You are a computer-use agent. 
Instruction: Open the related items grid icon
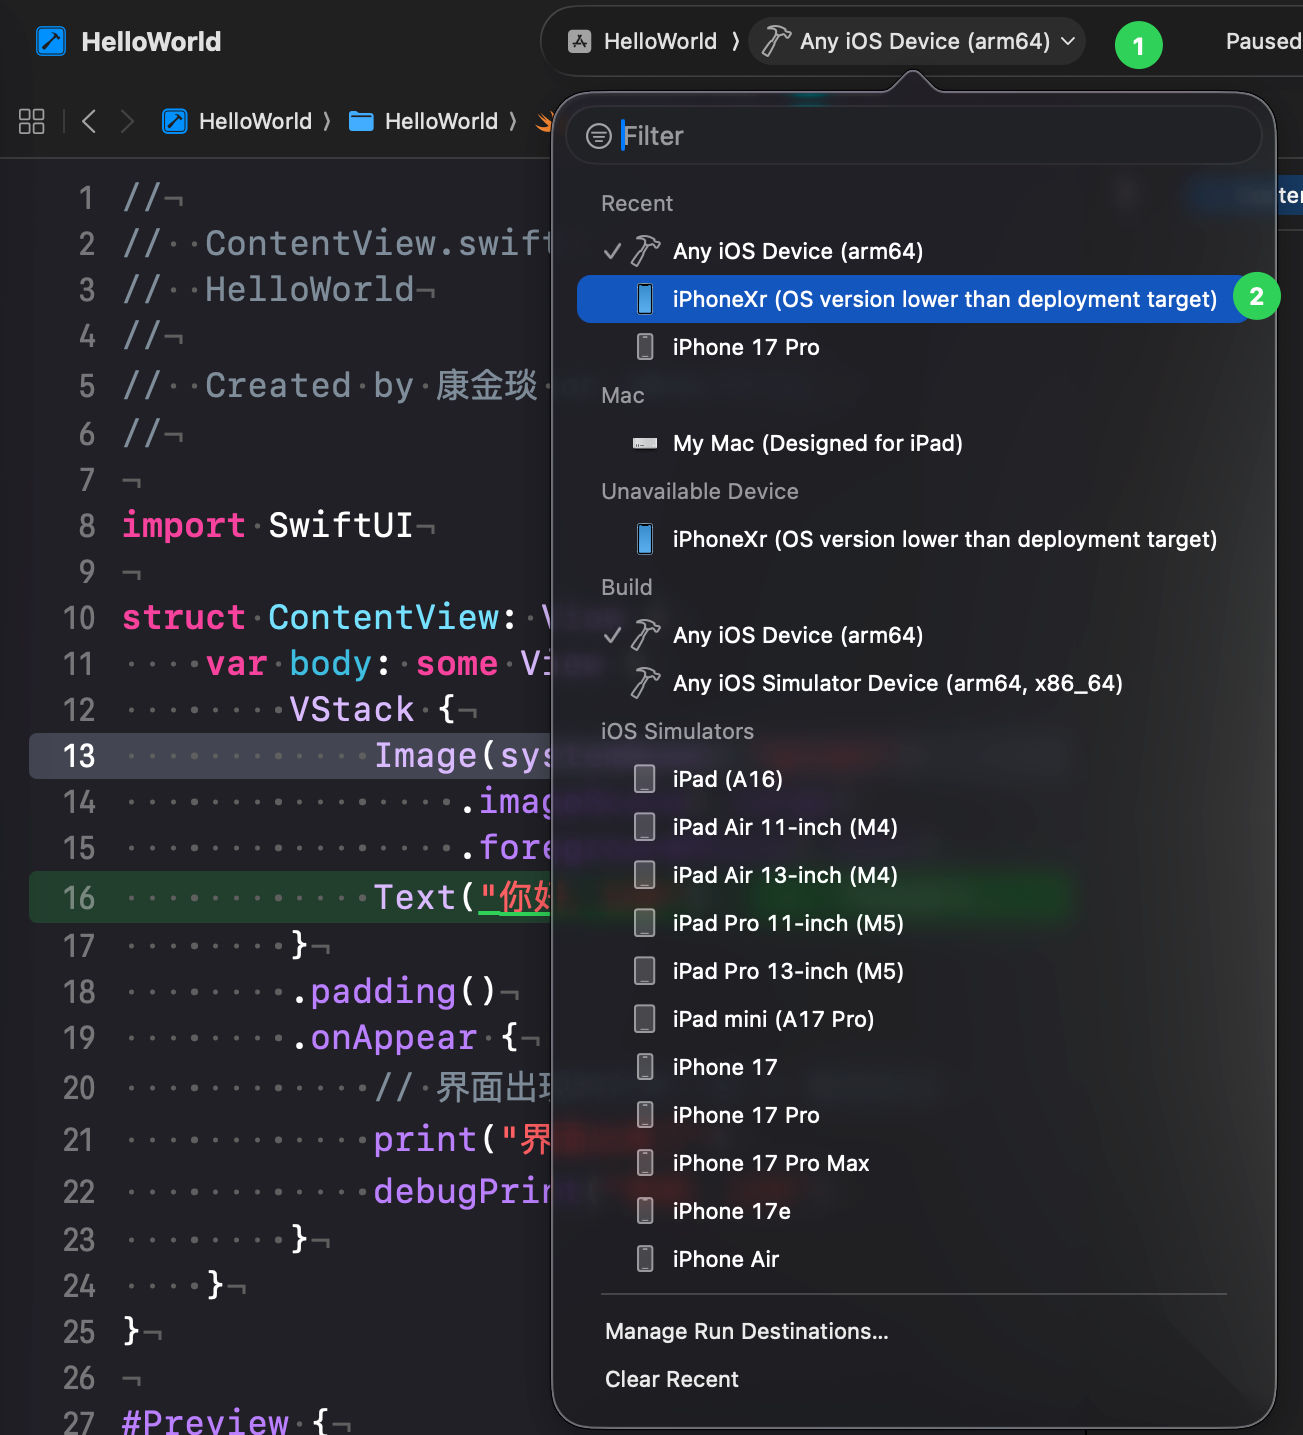point(32,121)
